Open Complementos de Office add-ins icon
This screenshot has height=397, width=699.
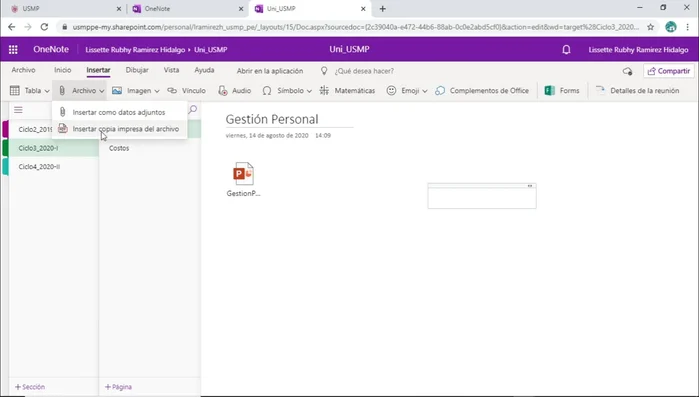click(x=440, y=90)
